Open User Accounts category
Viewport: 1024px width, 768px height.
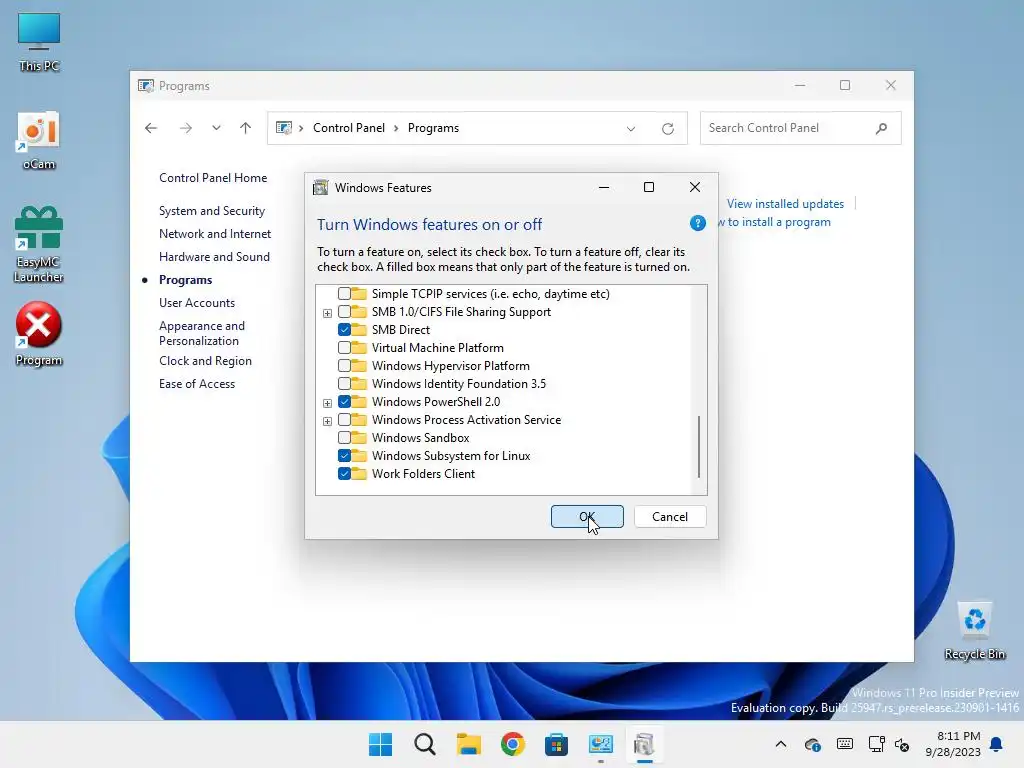tap(197, 303)
